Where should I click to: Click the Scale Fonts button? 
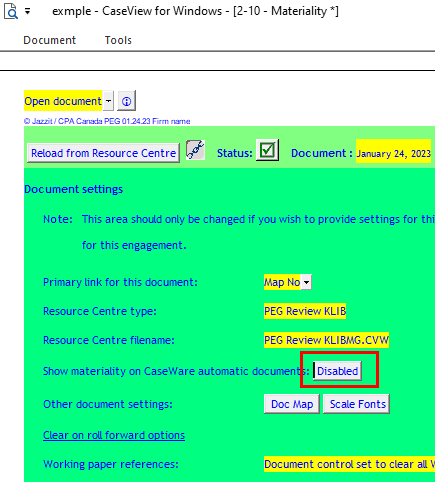pos(356,404)
